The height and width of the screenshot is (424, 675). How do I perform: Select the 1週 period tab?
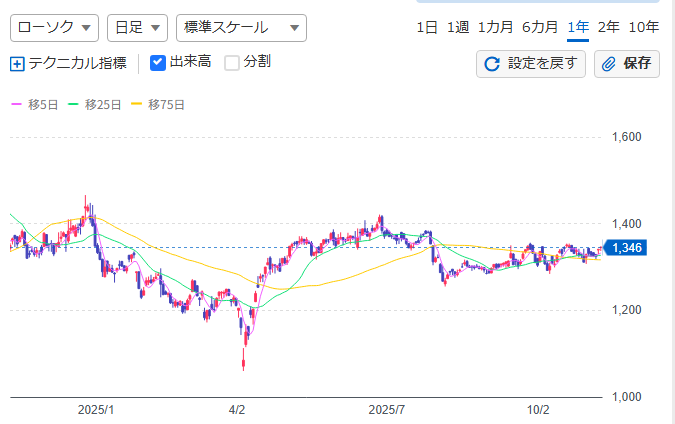click(458, 28)
